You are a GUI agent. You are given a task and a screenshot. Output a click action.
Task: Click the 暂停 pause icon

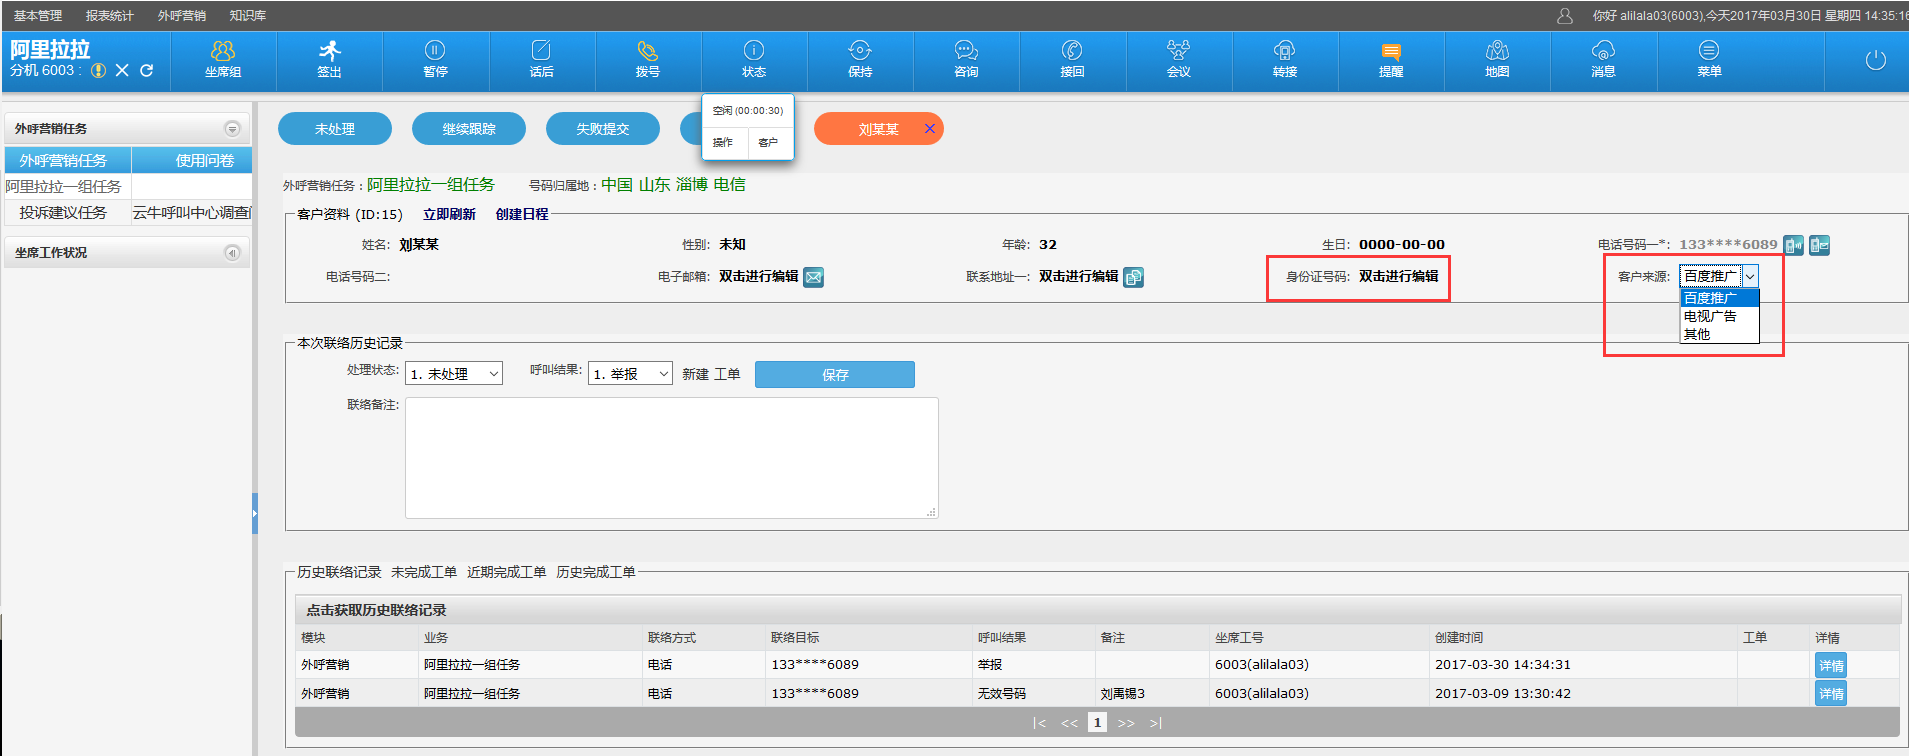tap(435, 59)
